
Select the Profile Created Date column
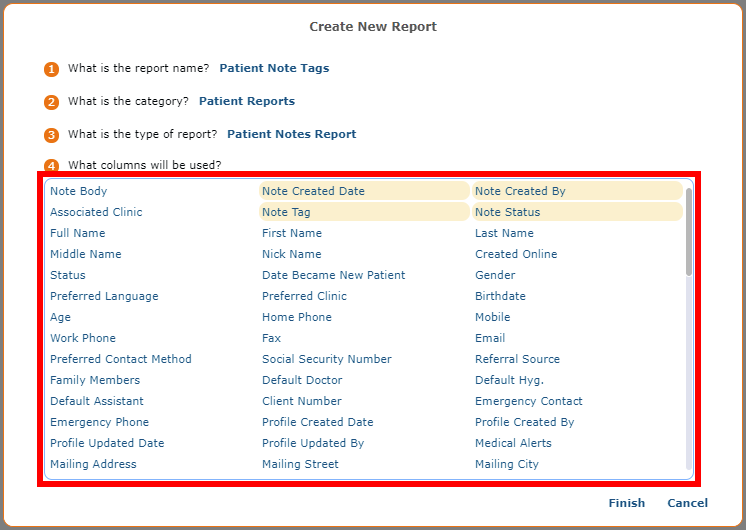[317, 422]
